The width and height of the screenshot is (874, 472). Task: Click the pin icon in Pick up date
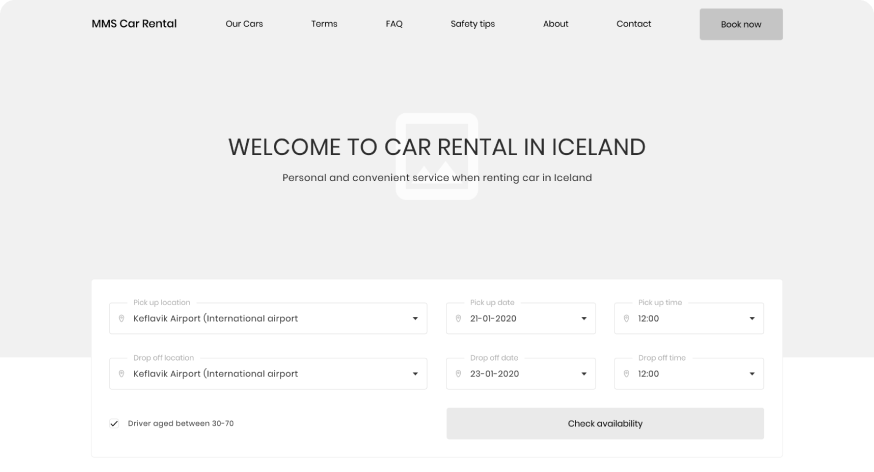pos(459,319)
